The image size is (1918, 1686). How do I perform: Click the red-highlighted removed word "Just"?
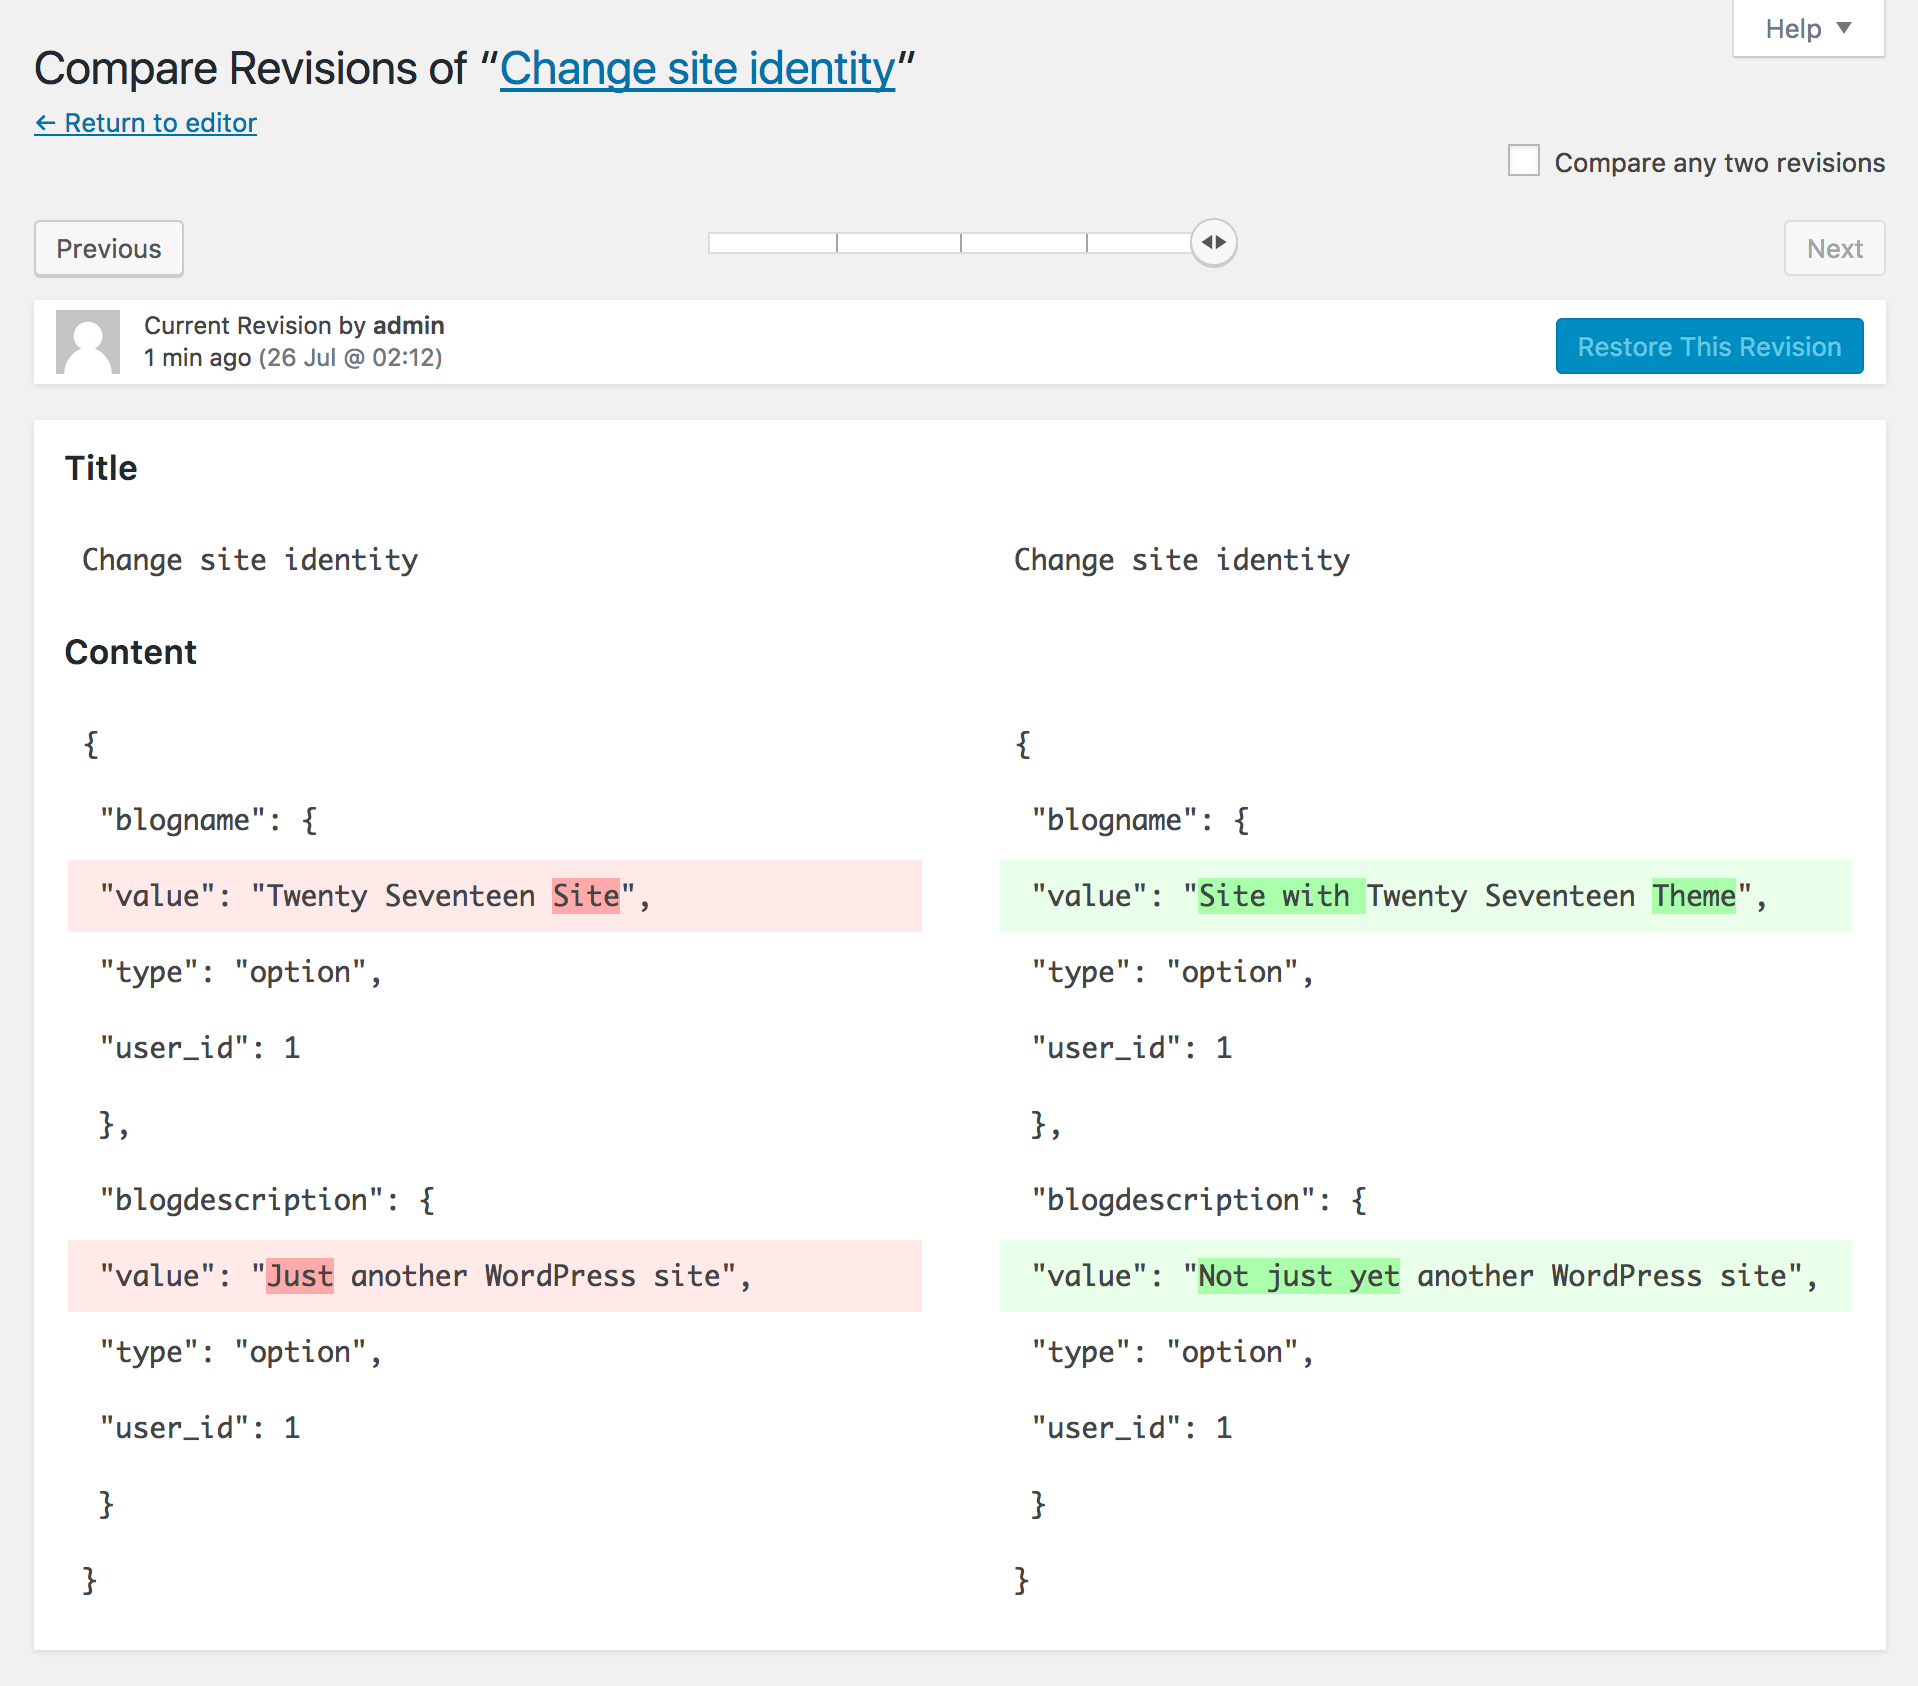click(300, 1276)
